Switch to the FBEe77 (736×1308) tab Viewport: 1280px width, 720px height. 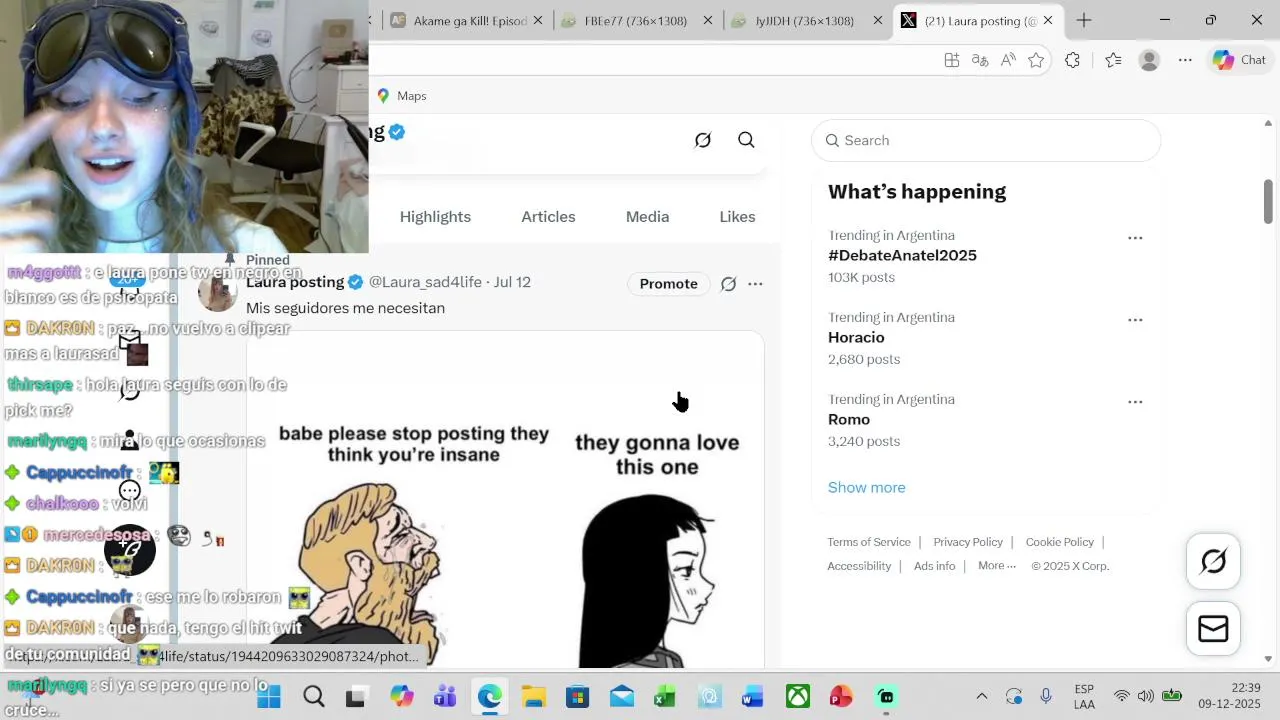point(636,20)
